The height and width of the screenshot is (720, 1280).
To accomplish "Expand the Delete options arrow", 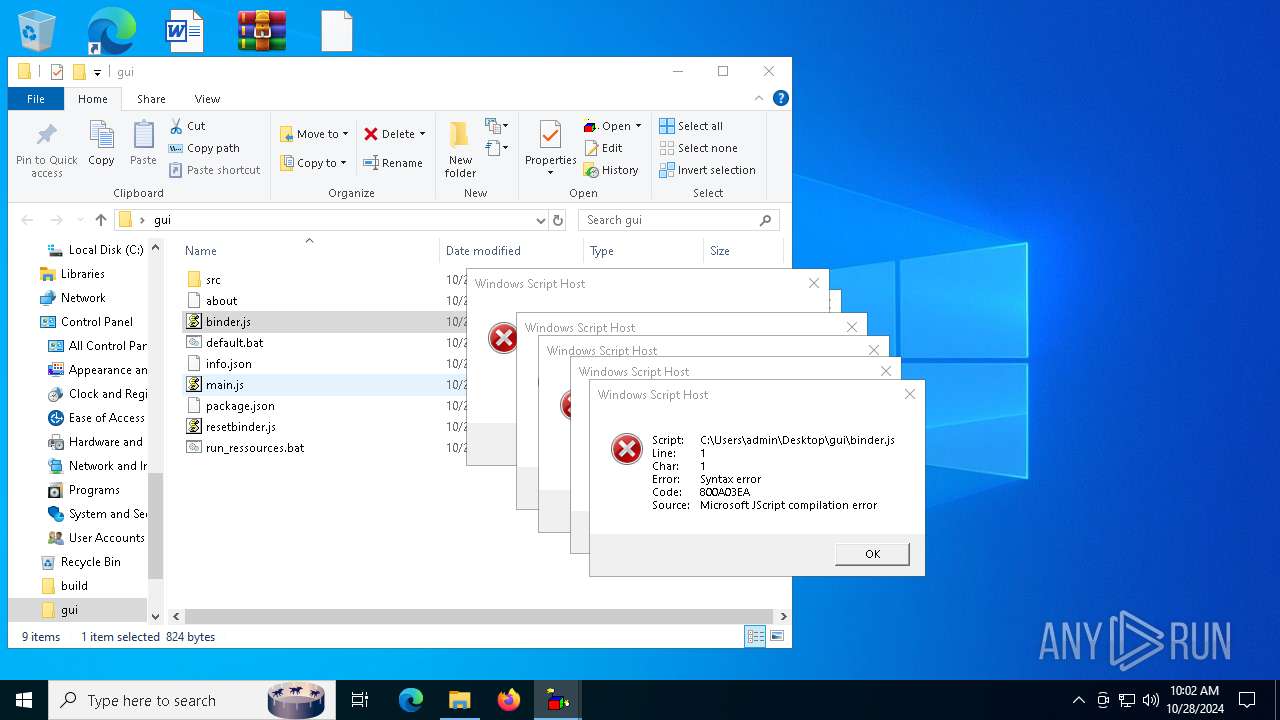I will [422, 134].
